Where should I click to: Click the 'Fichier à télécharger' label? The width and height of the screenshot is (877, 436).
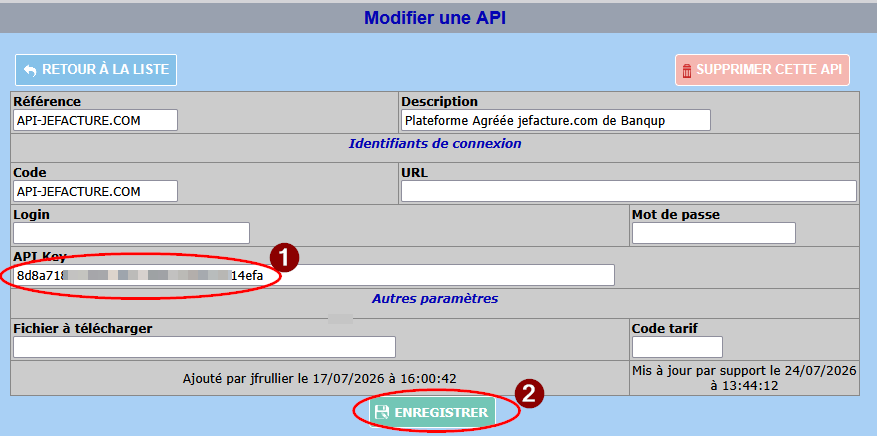[83, 329]
